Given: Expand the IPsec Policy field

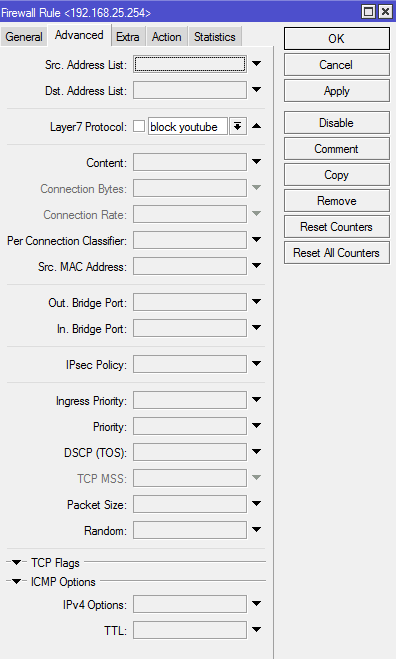Looking at the screenshot, I should coord(256,364).
